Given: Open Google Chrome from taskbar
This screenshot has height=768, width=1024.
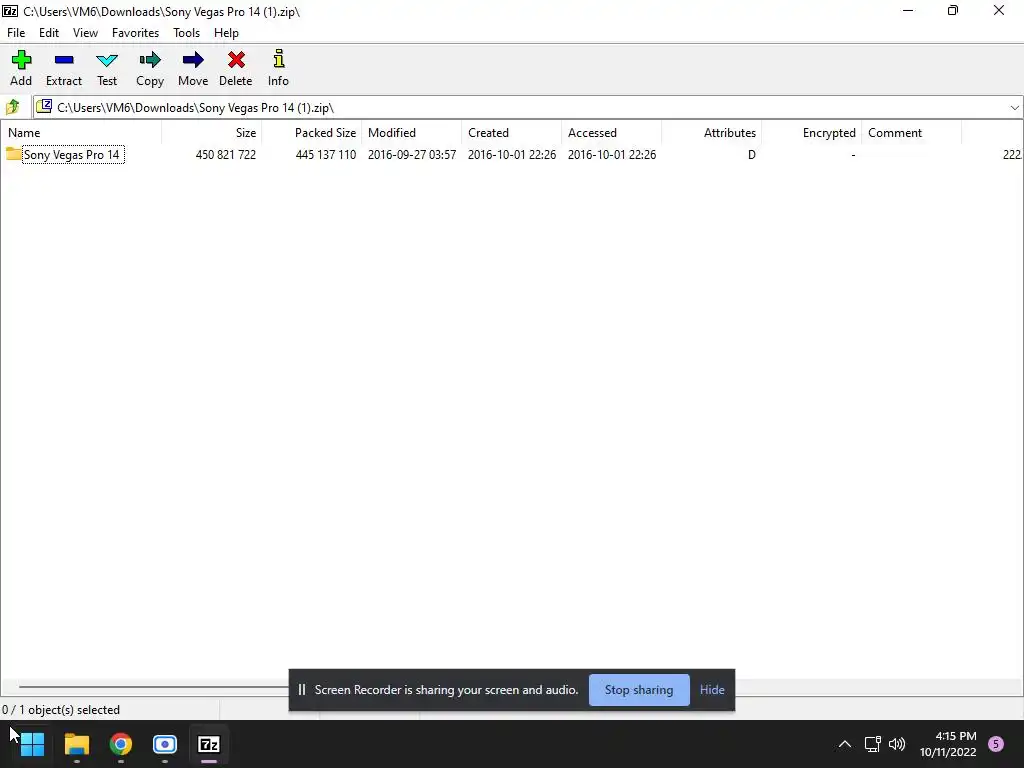Looking at the screenshot, I should 121,744.
